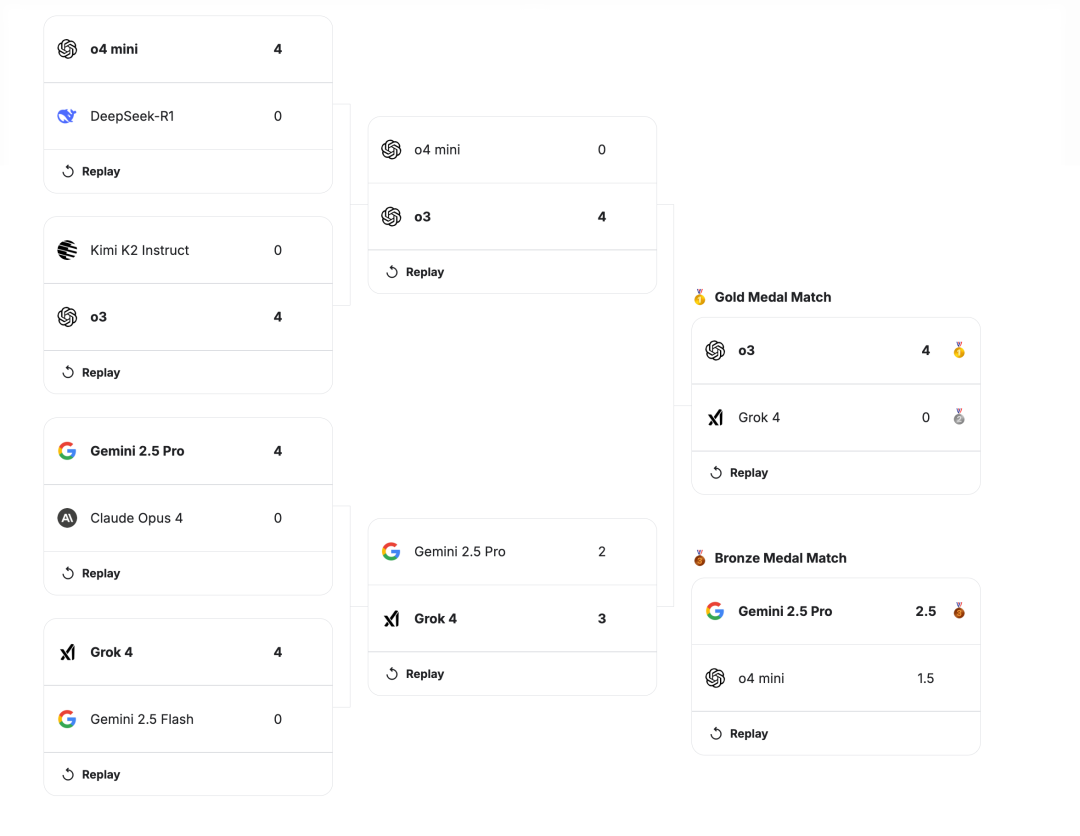Replay the o4 mini vs o3 semifinal

(x=415, y=272)
